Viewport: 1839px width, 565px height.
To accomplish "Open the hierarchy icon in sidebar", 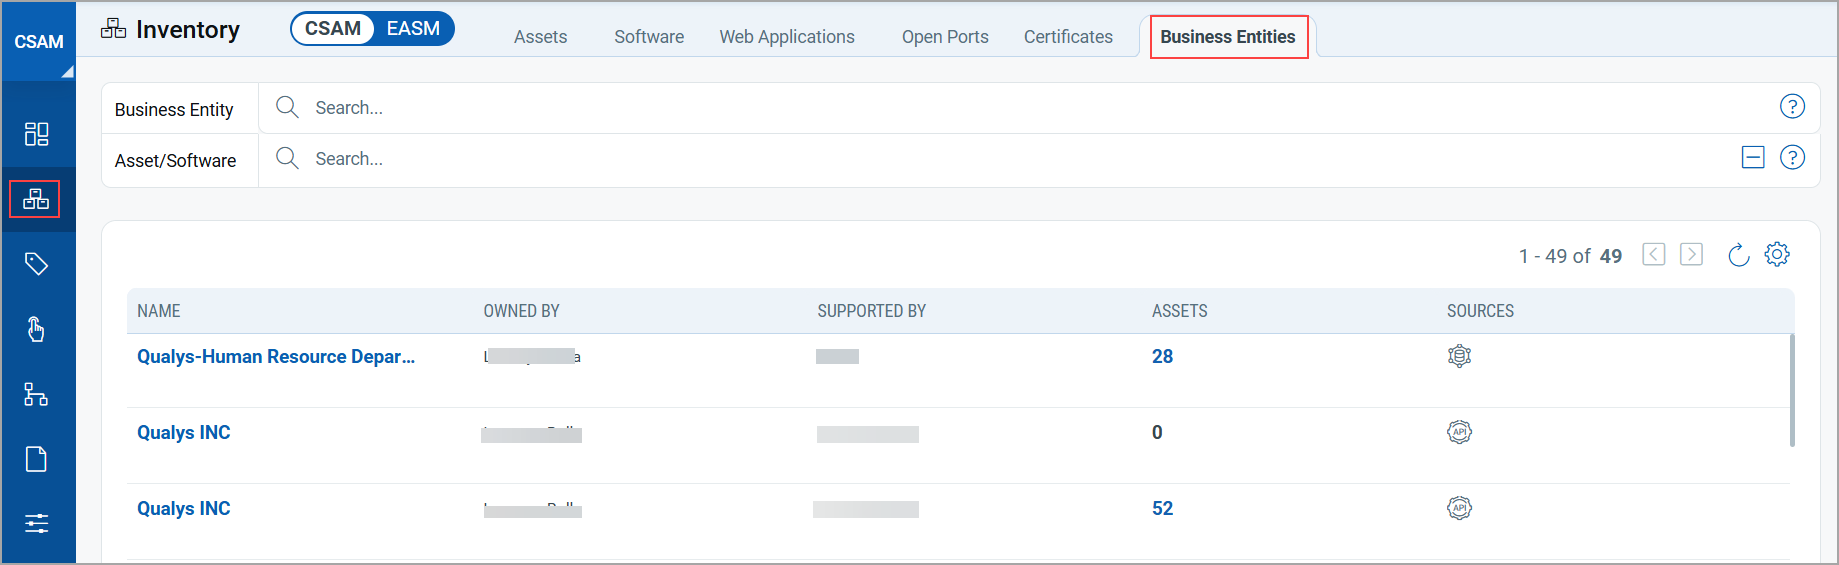I will pos(36,394).
